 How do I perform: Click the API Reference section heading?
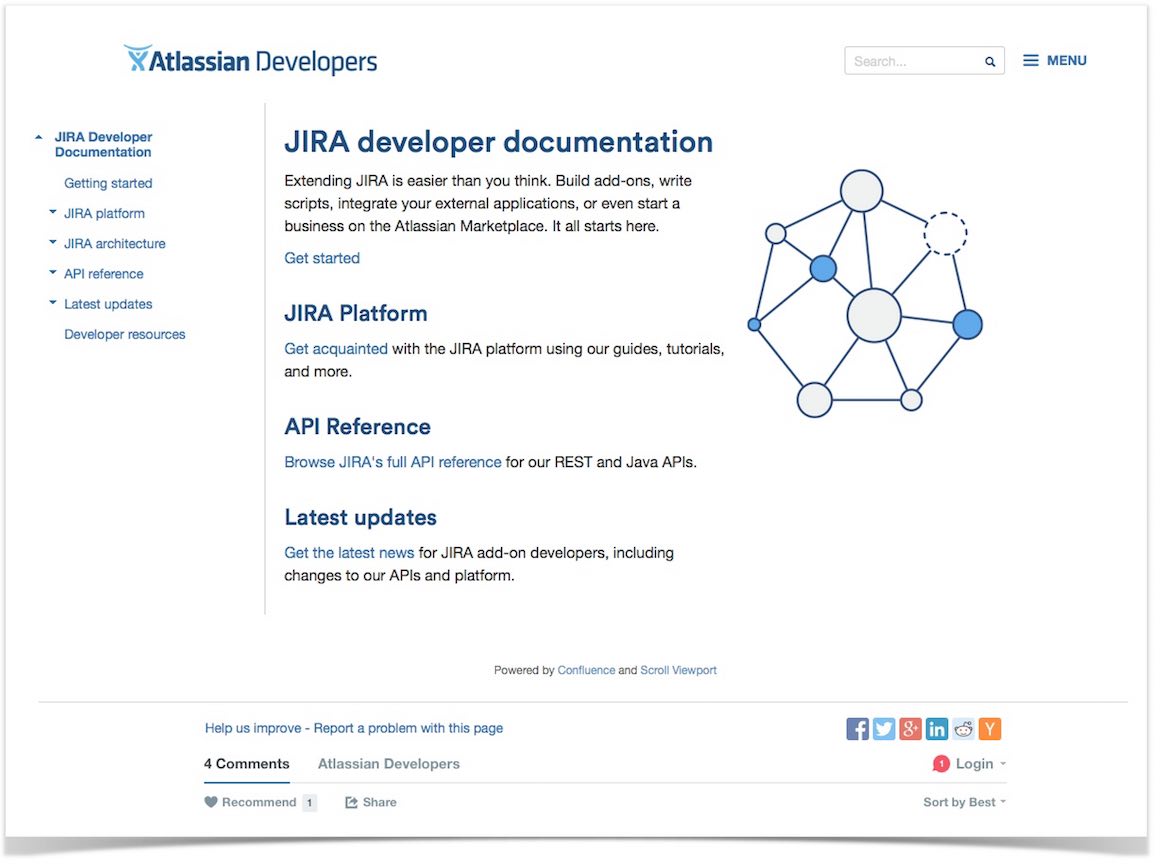click(x=357, y=426)
